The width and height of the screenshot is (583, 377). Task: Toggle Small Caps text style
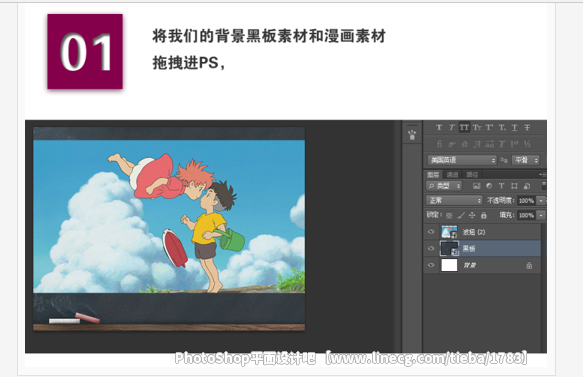point(477,128)
